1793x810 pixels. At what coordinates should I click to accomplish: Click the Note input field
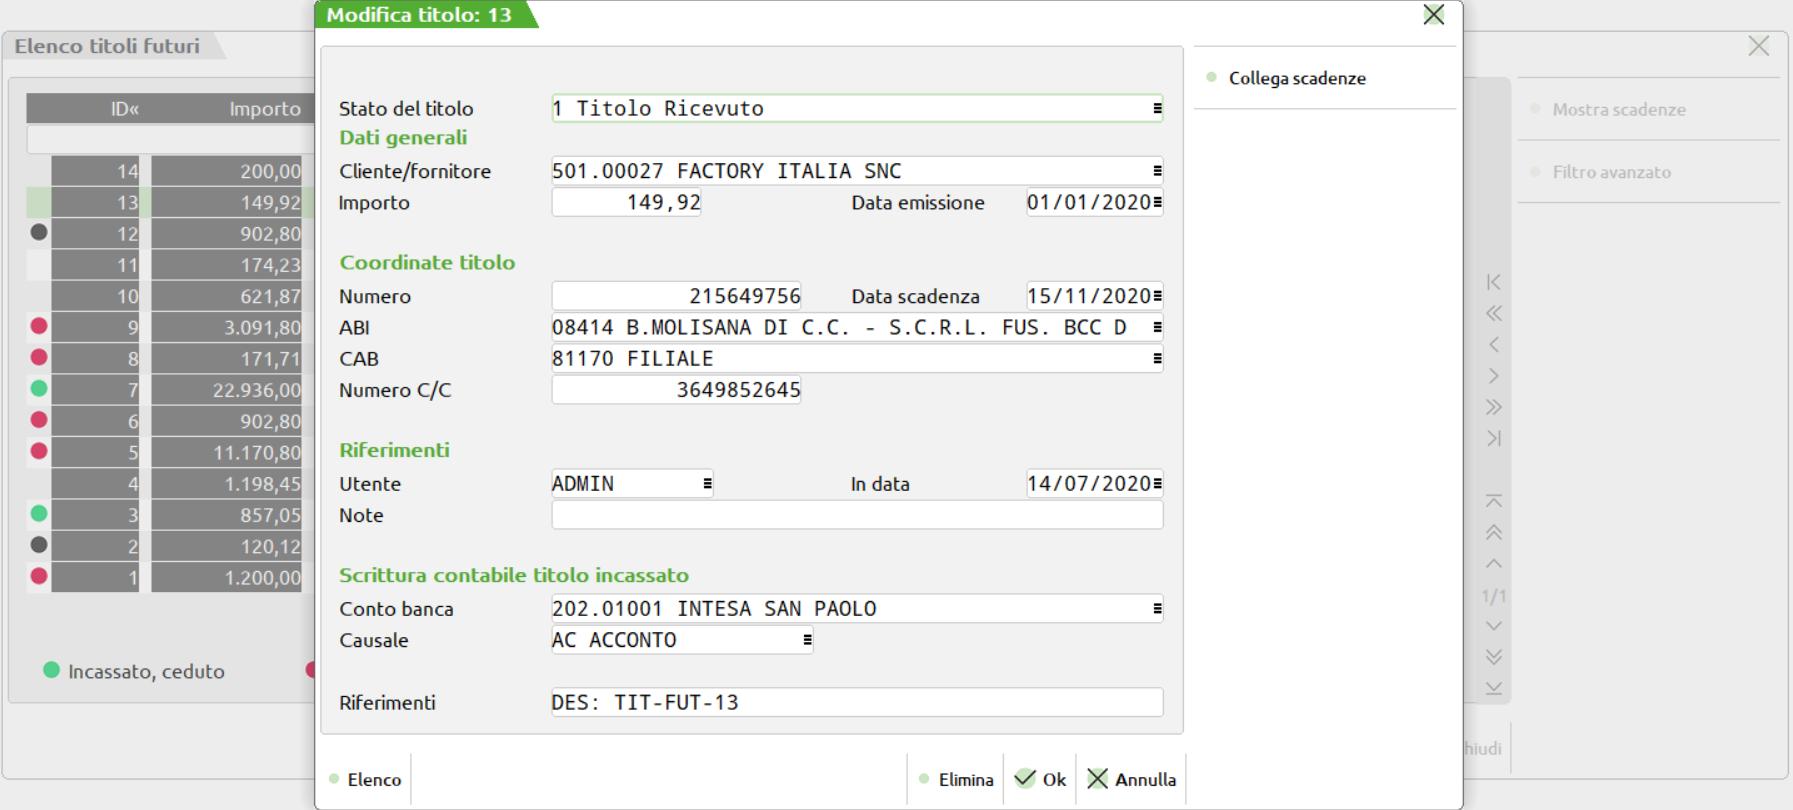click(856, 515)
